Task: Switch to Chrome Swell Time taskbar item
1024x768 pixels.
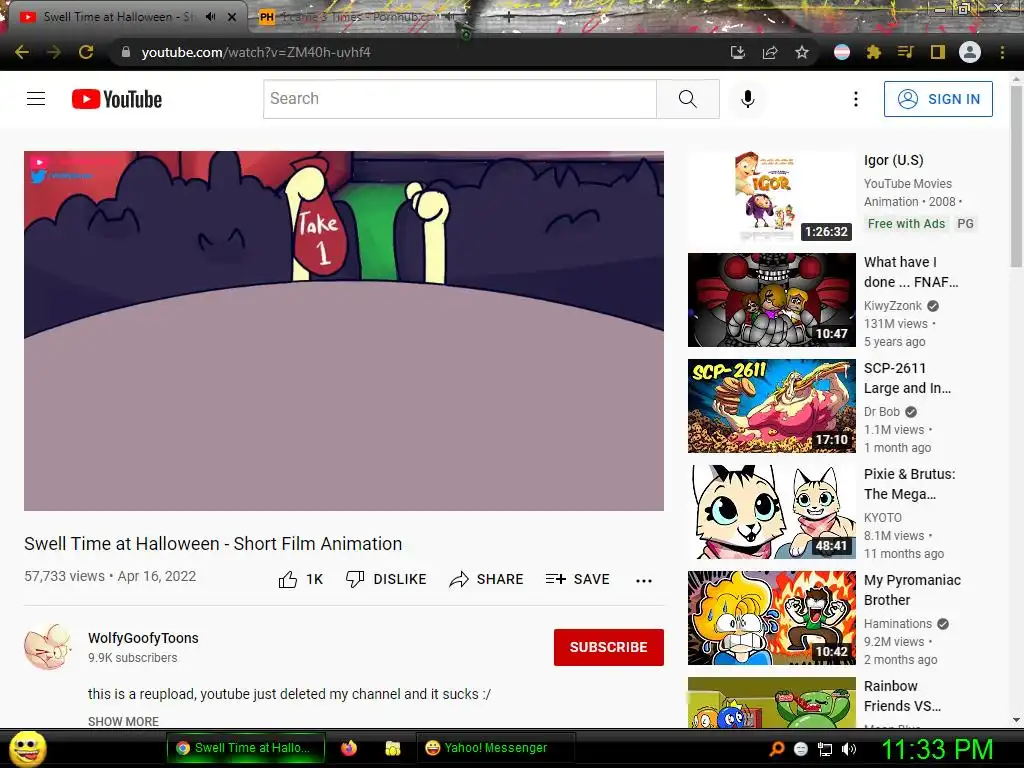Action: pyautogui.click(x=246, y=748)
